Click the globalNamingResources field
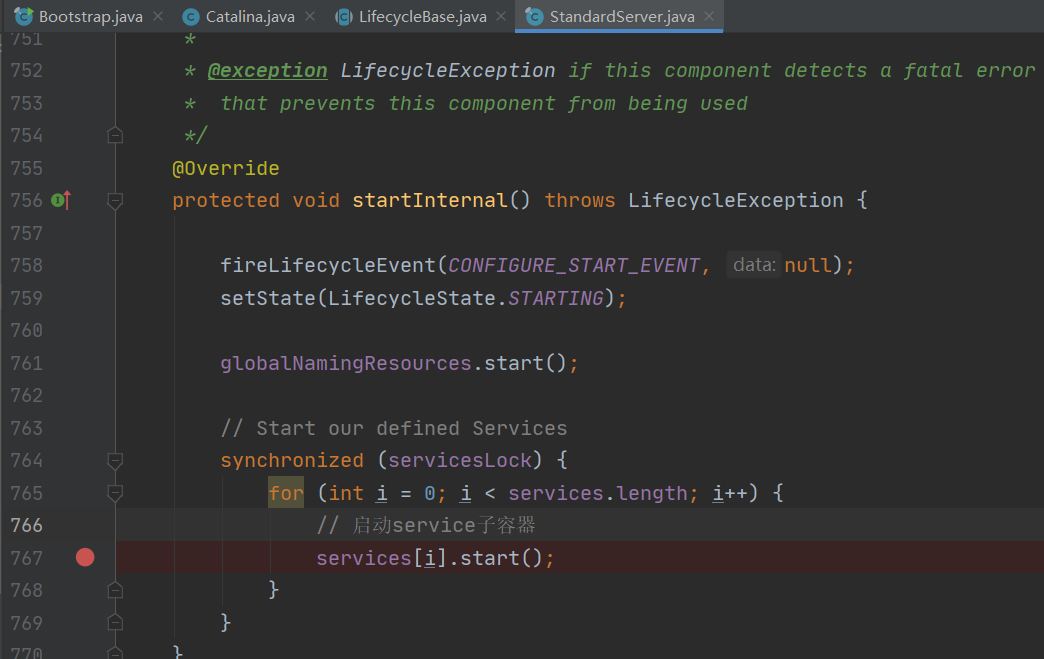This screenshot has width=1044, height=659. click(346, 363)
